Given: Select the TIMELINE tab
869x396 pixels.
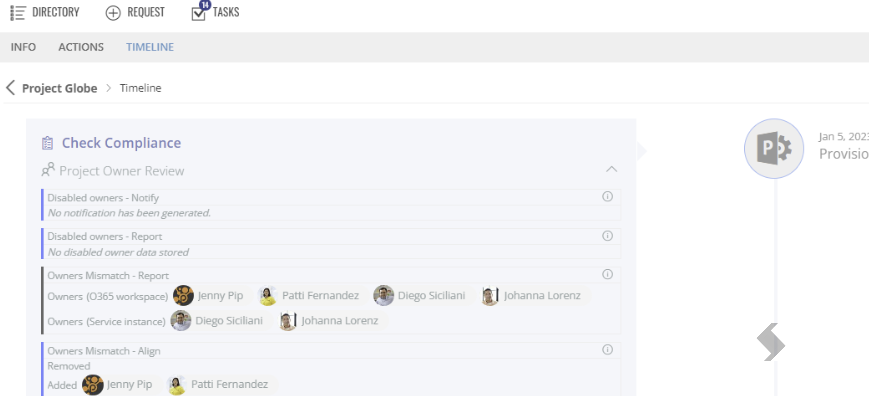Looking at the screenshot, I should [150, 47].
